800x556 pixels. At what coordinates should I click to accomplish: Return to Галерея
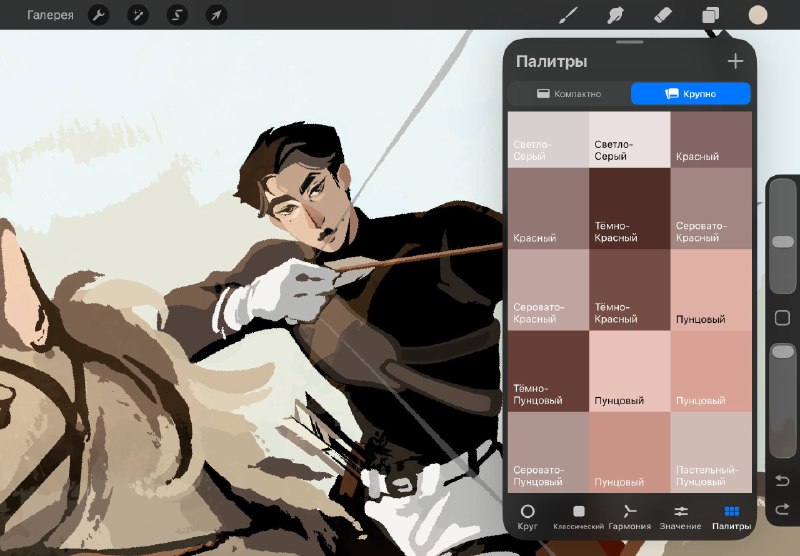50,15
